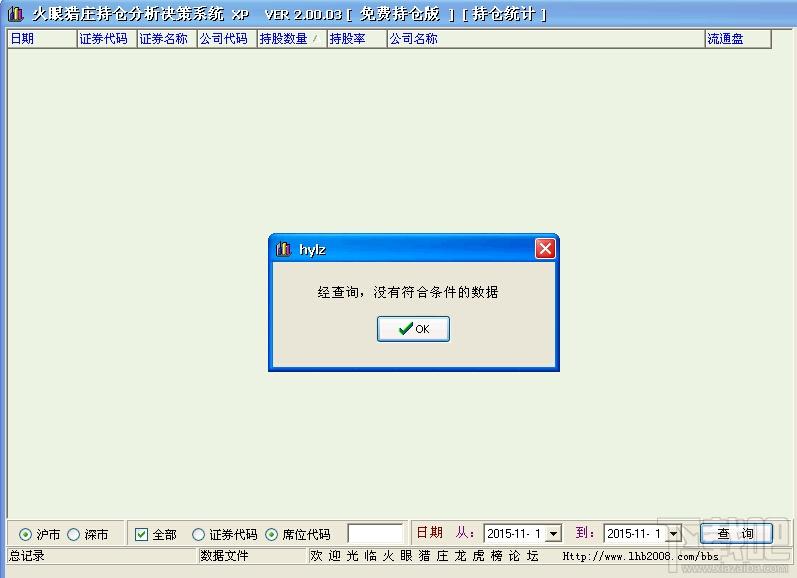
Task: Focus the code input field beside 席位代码
Action: [x=375, y=533]
